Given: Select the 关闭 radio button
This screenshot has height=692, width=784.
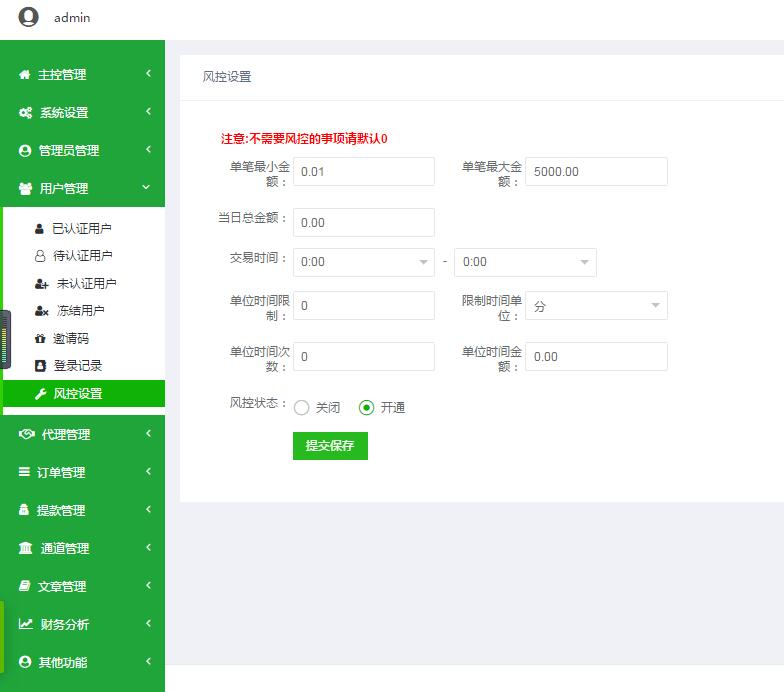Looking at the screenshot, I should click(302, 408).
